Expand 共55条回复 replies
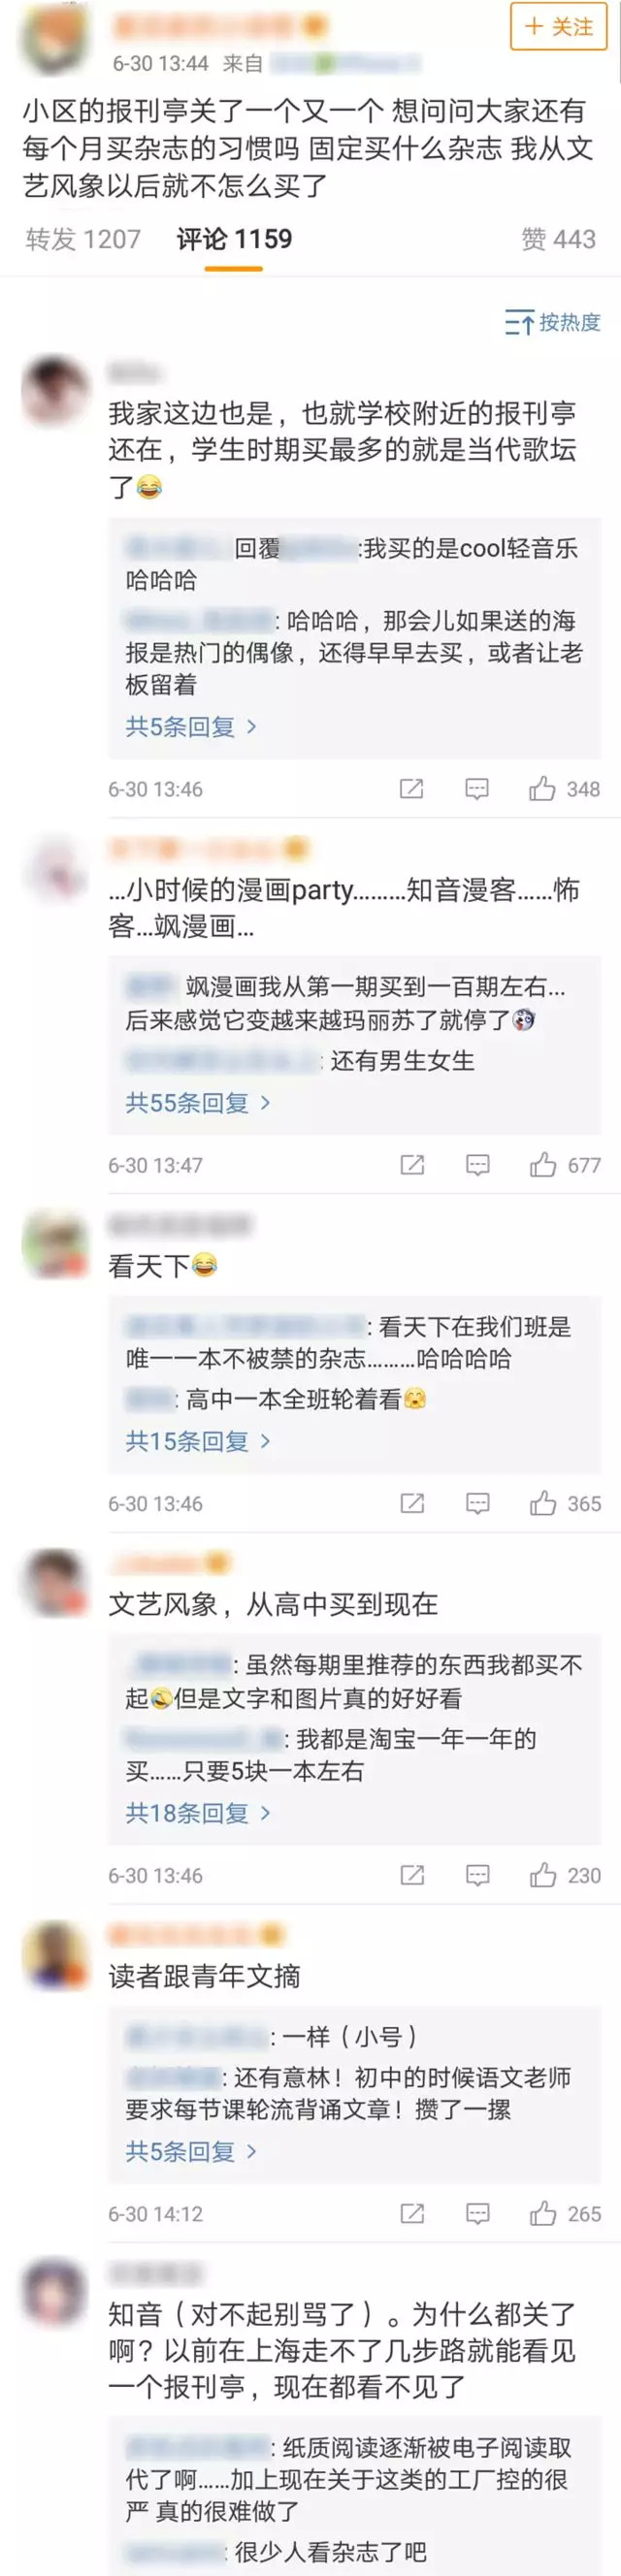This screenshot has width=621, height=2576. click(x=198, y=1102)
